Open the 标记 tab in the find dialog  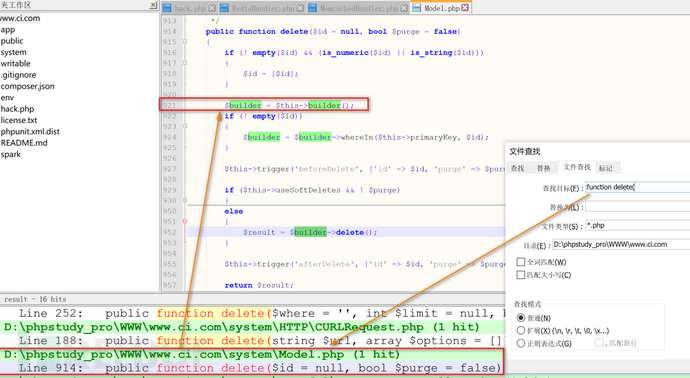(x=606, y=168)
